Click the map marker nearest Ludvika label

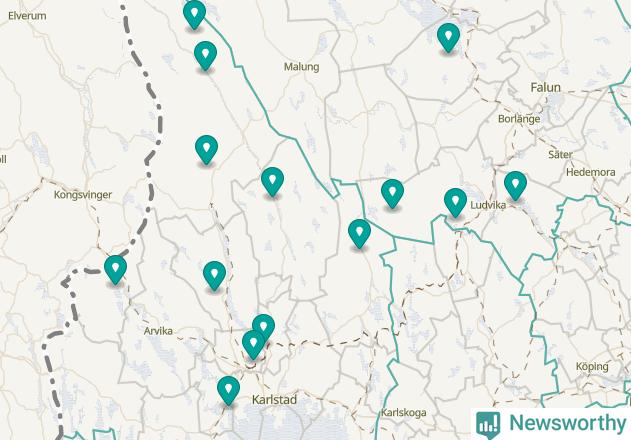pos(455,202)
